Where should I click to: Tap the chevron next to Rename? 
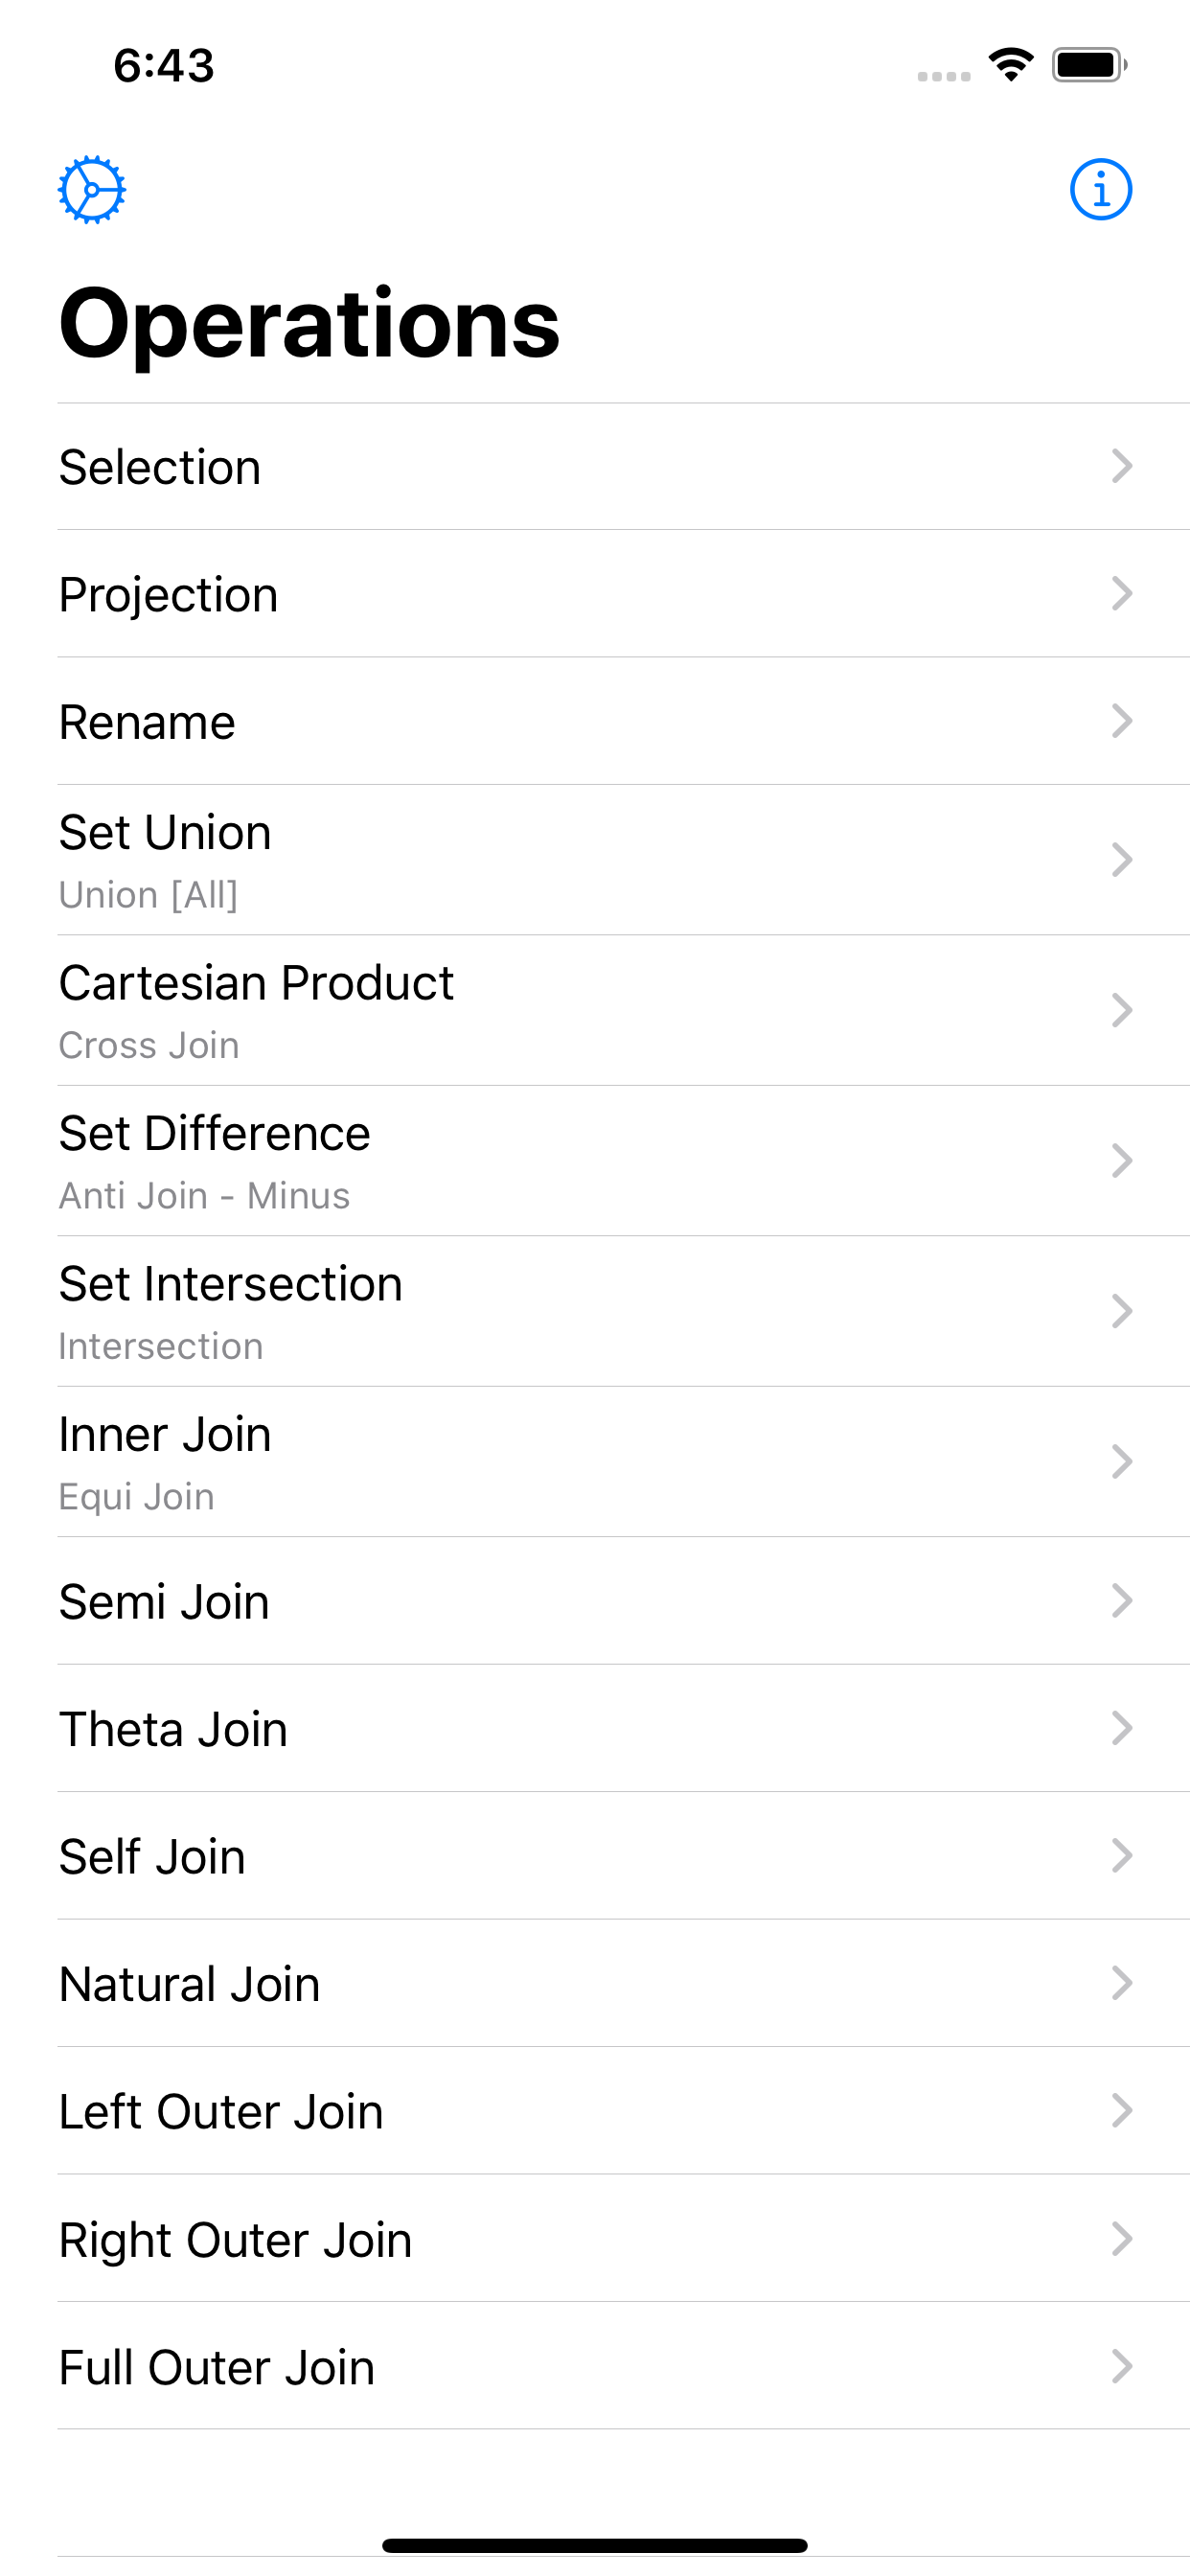(1122, 721)
